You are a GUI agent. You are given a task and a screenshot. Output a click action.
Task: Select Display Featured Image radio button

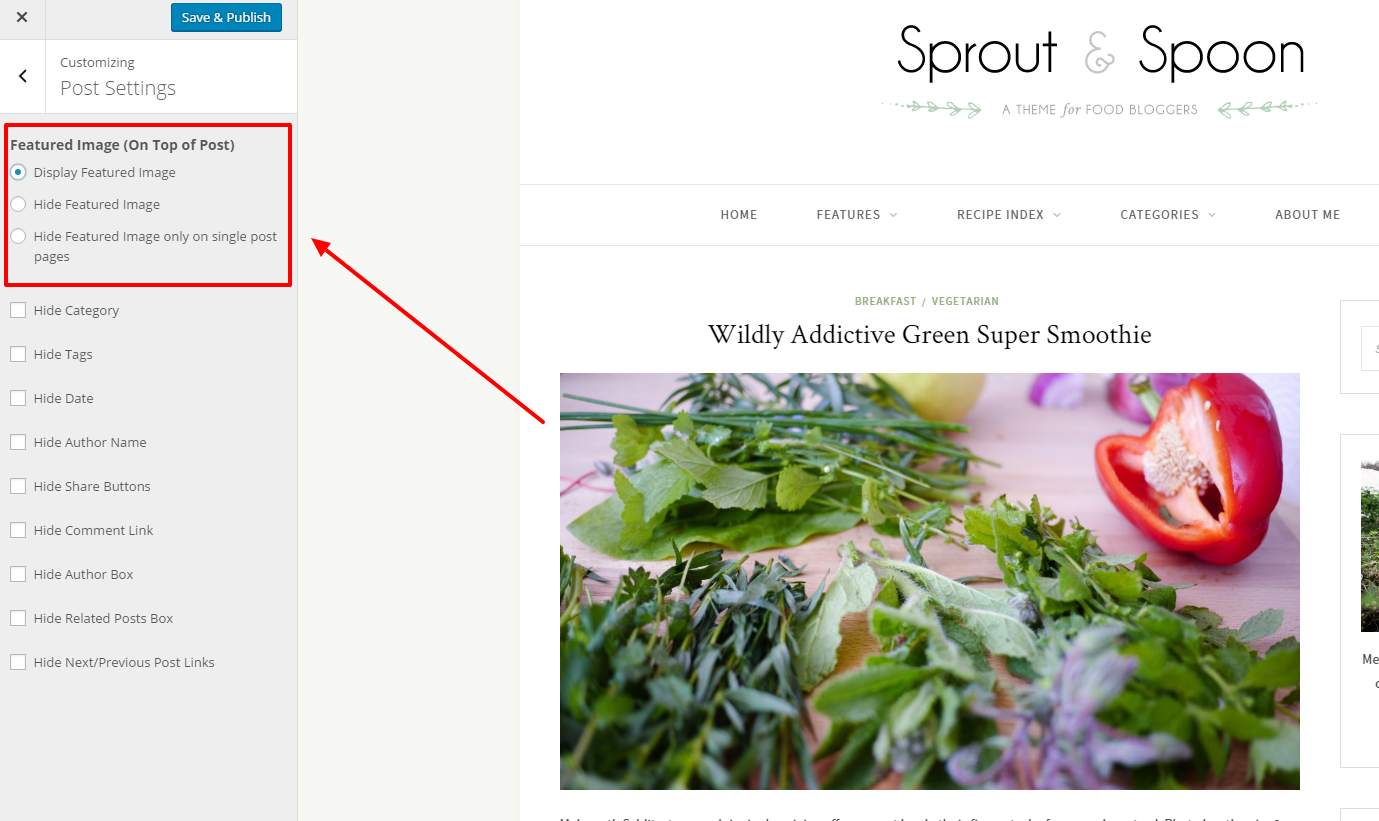coord(18,172)
